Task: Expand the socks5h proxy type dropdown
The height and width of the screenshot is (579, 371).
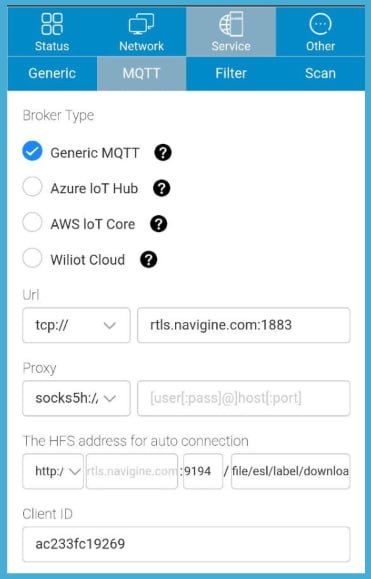Action: point(76,398)
